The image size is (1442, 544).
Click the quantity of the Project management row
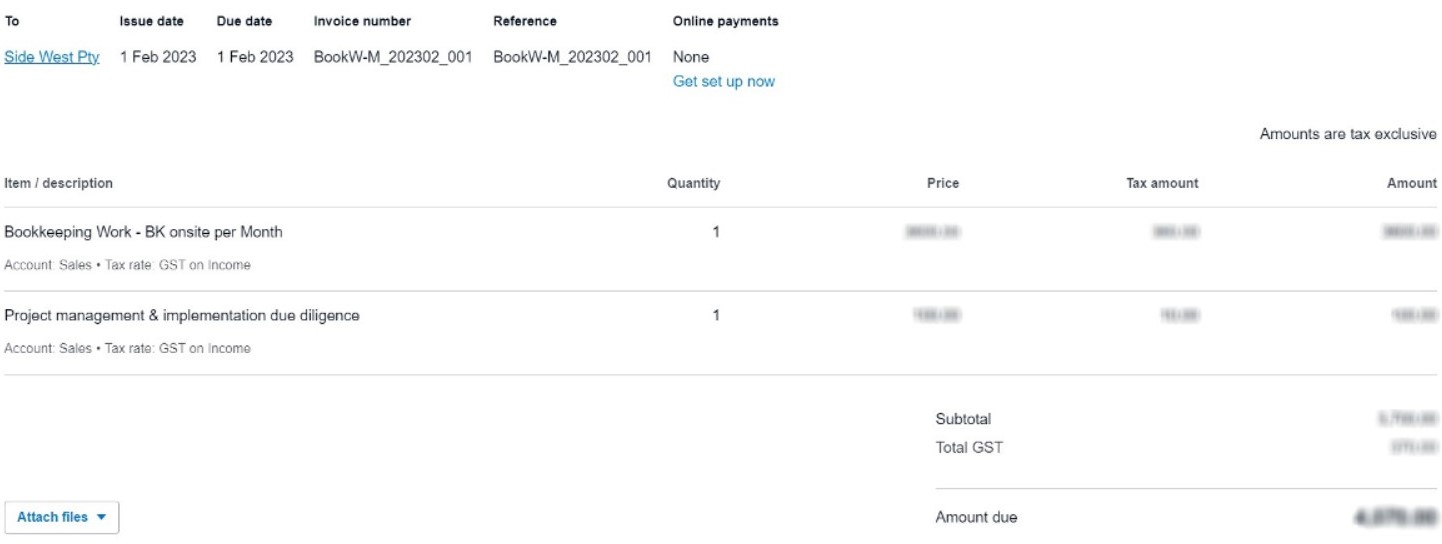click(716, 315)
